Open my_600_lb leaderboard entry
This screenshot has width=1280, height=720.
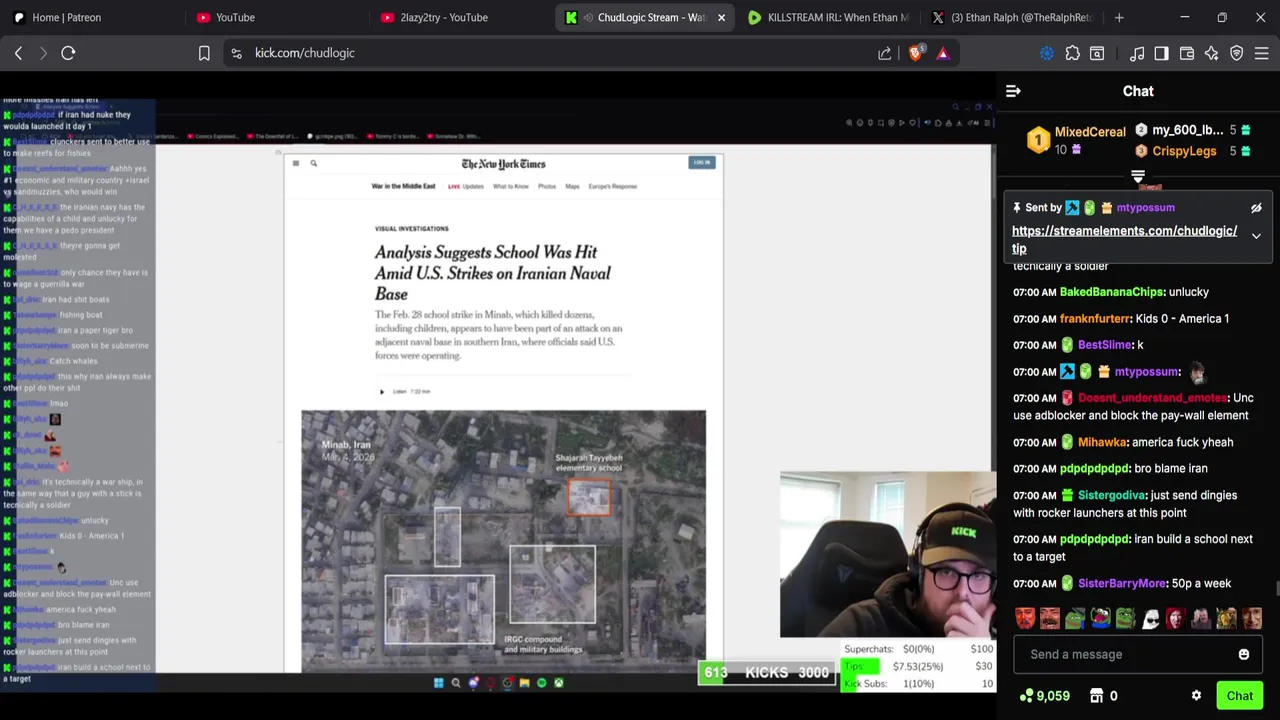coord(1187,130)
